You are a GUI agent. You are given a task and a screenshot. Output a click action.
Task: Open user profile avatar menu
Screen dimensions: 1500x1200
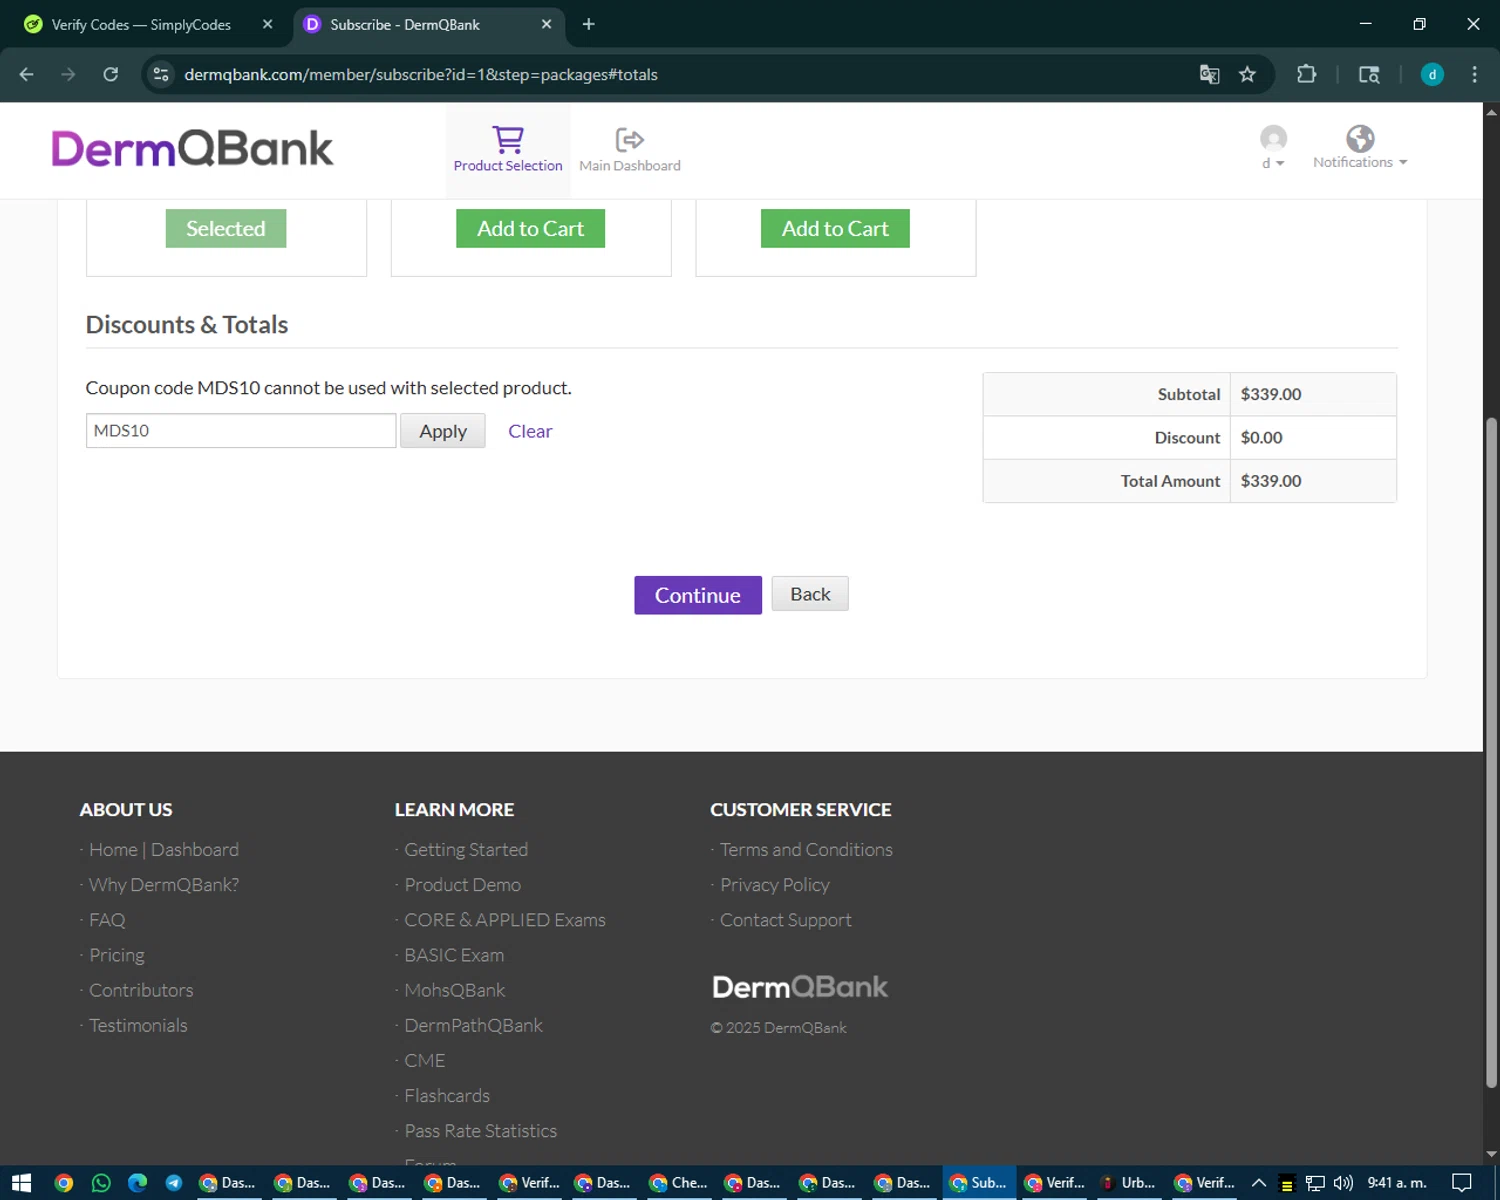1273,147
